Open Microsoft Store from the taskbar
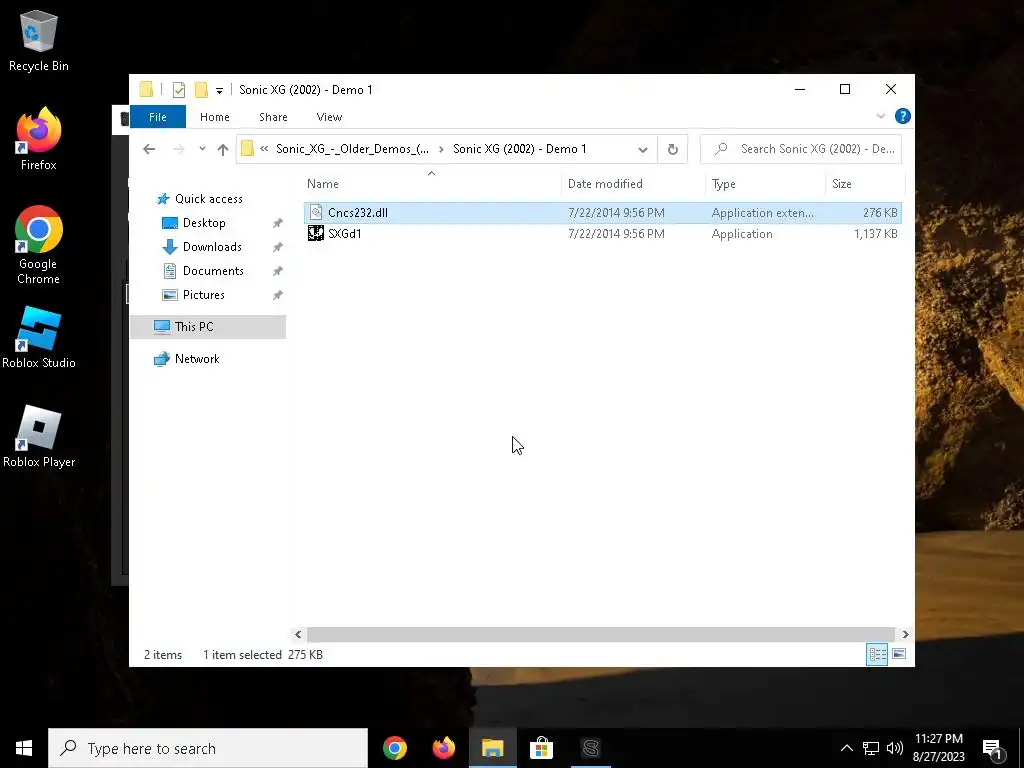Image resolution: width=1024 pixels, height=768 pixels. [x=541, y=748]
